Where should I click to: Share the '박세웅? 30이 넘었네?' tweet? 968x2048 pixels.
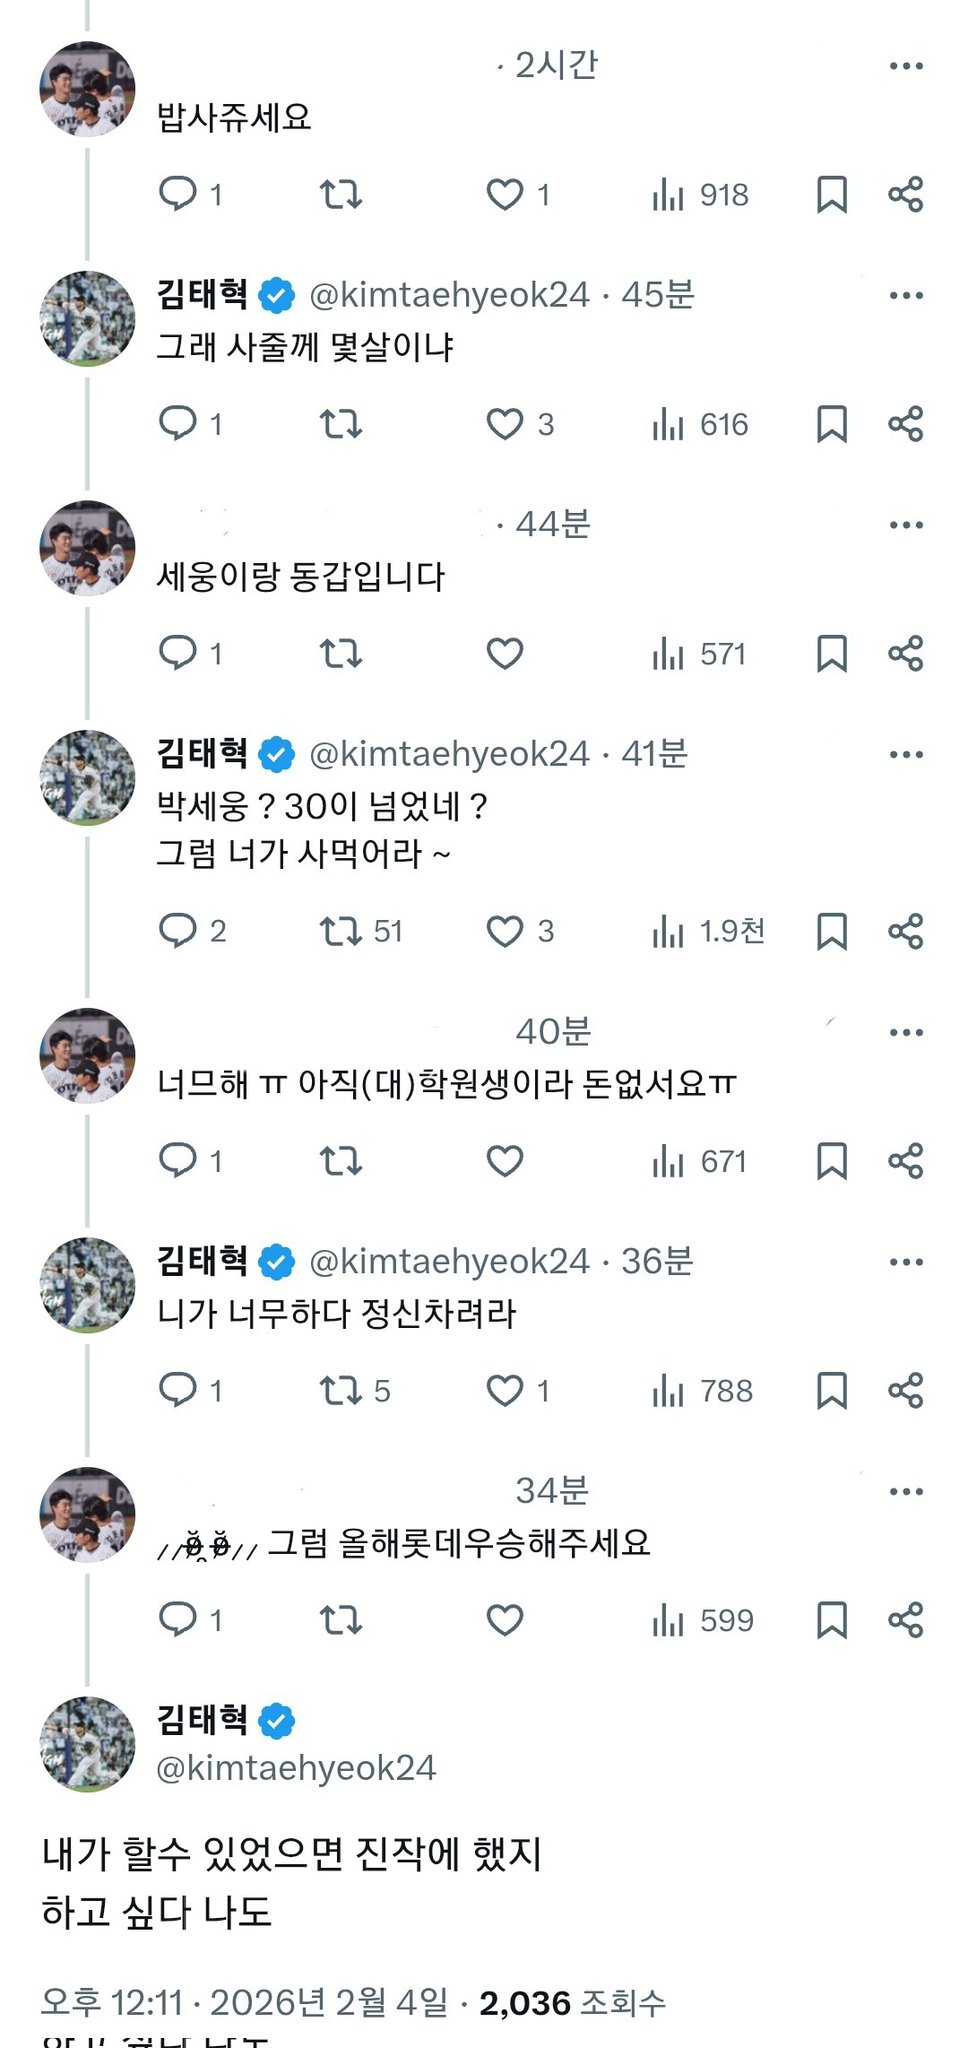pyautogui.click(x=905, y=931)
